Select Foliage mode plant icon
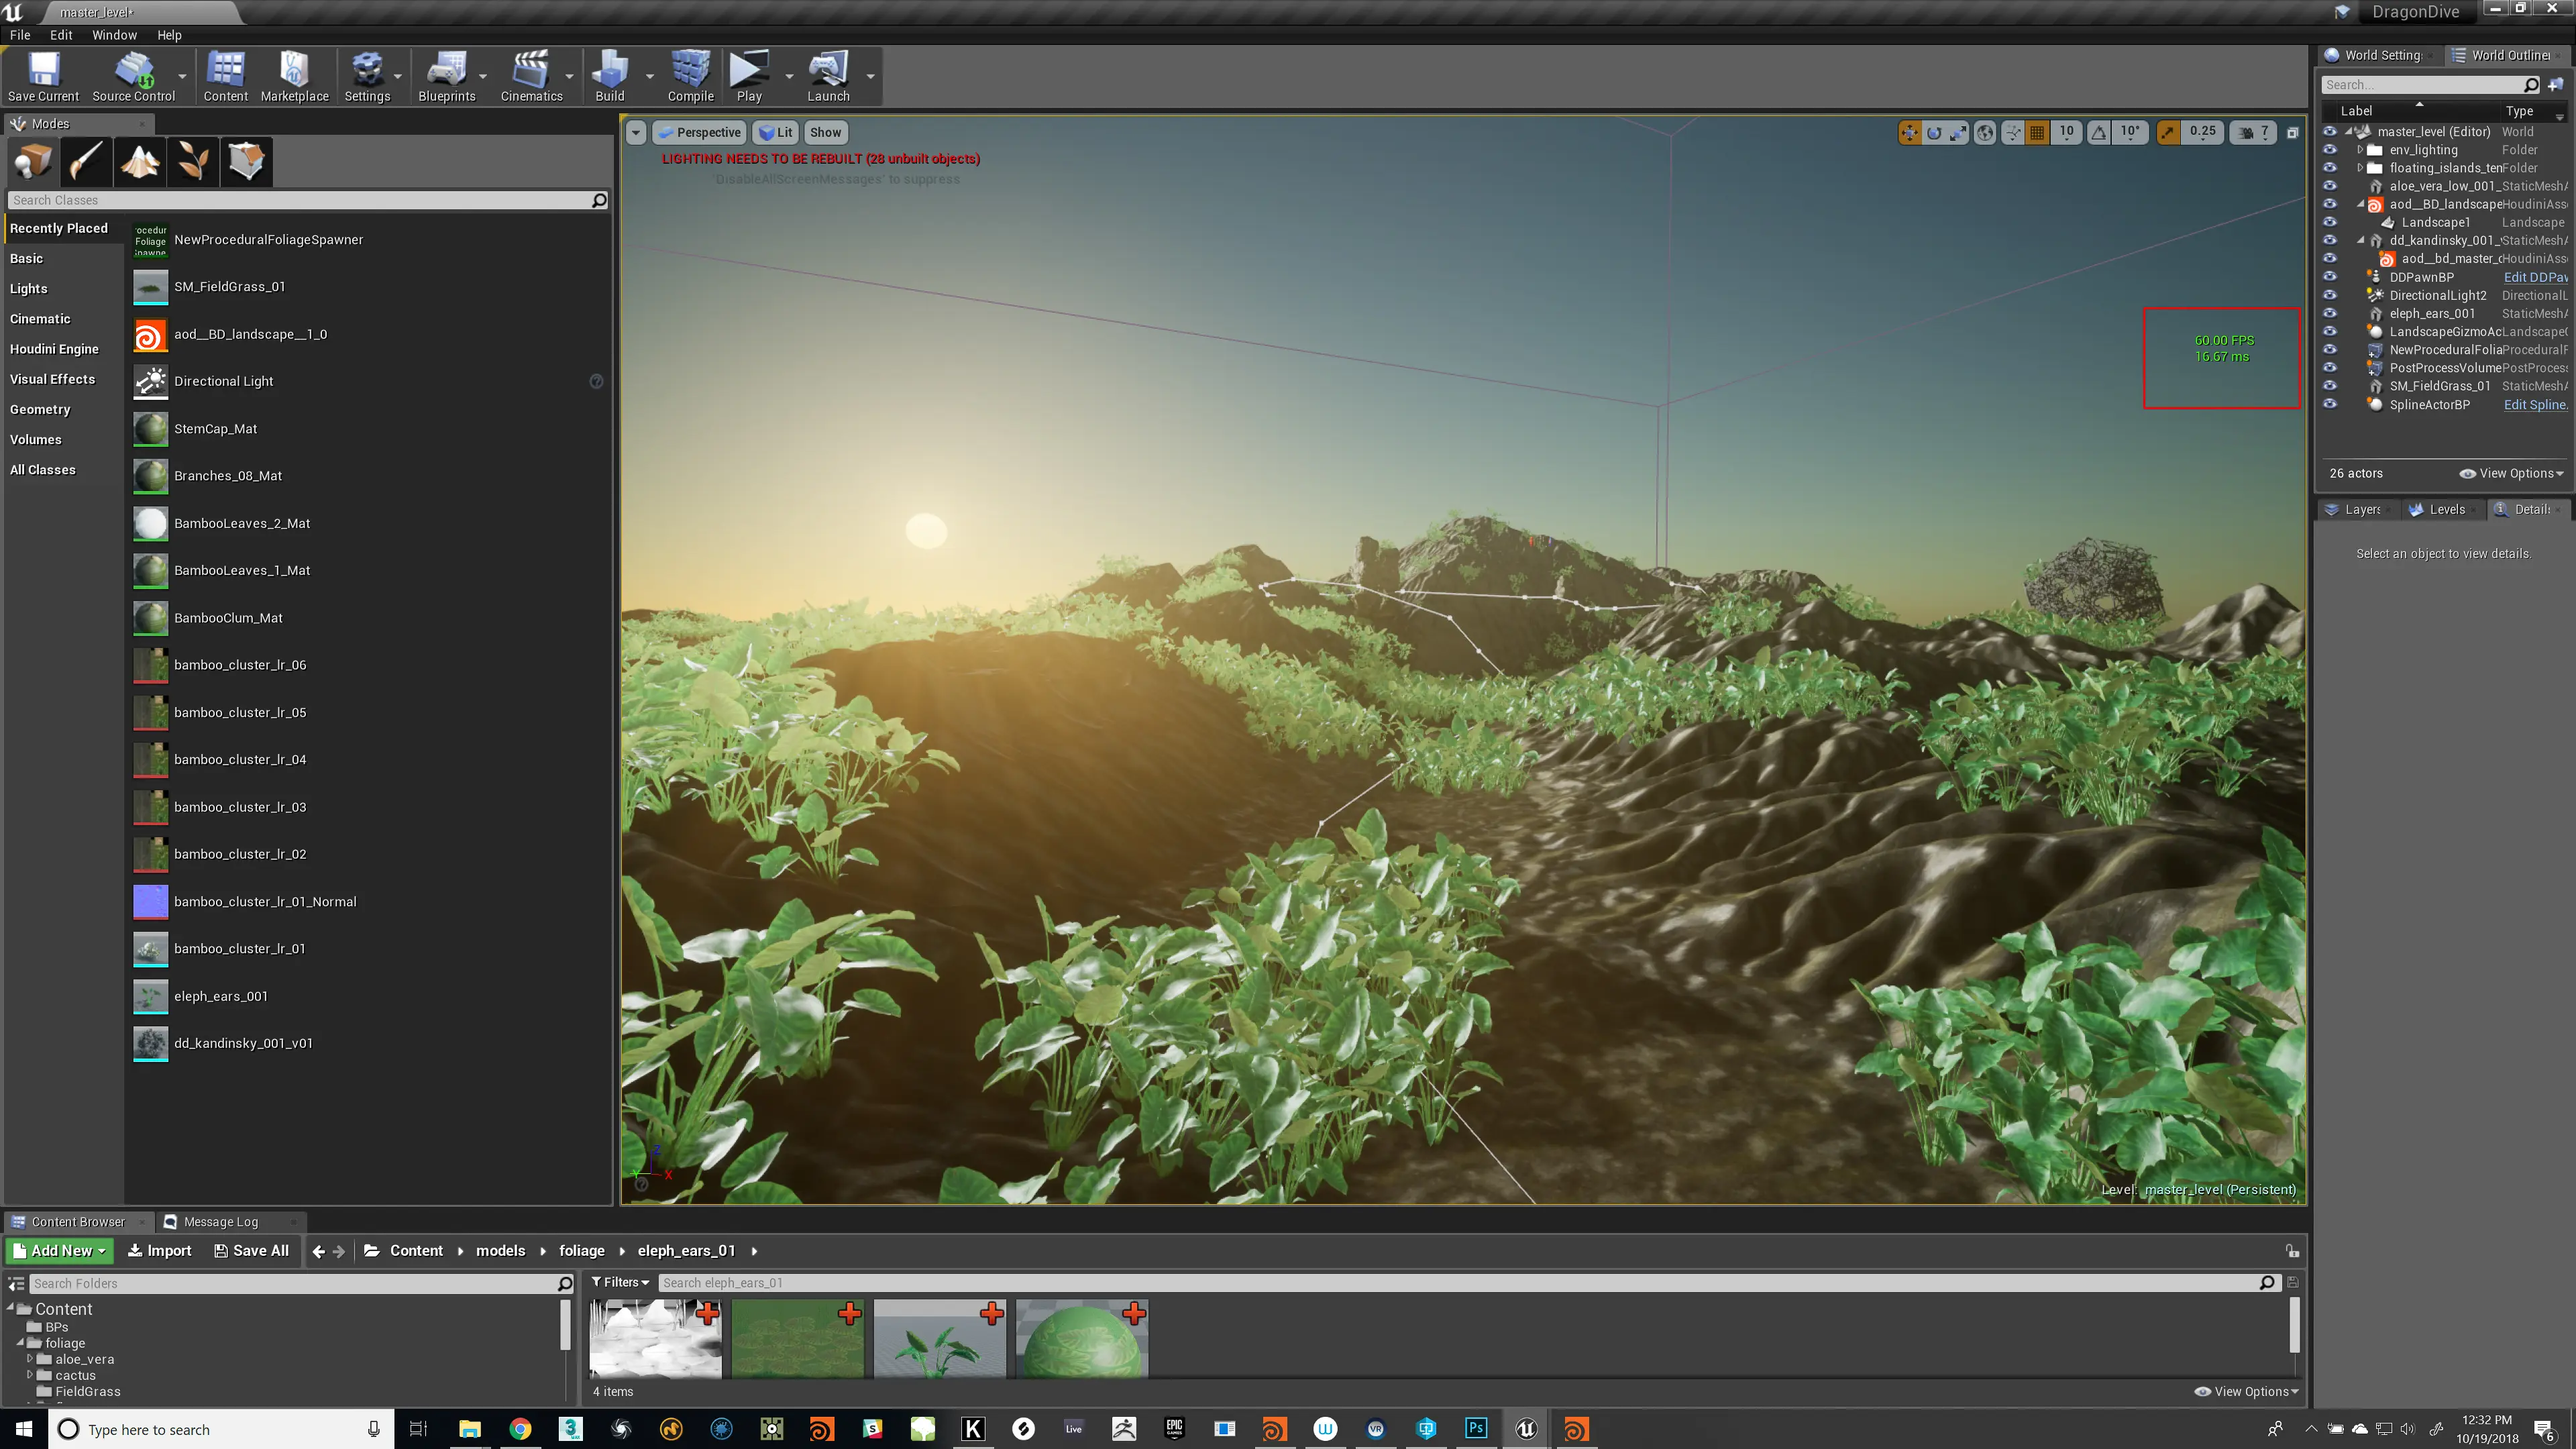The width and height of the screenshot is (2576, 1449). (193, 161)
